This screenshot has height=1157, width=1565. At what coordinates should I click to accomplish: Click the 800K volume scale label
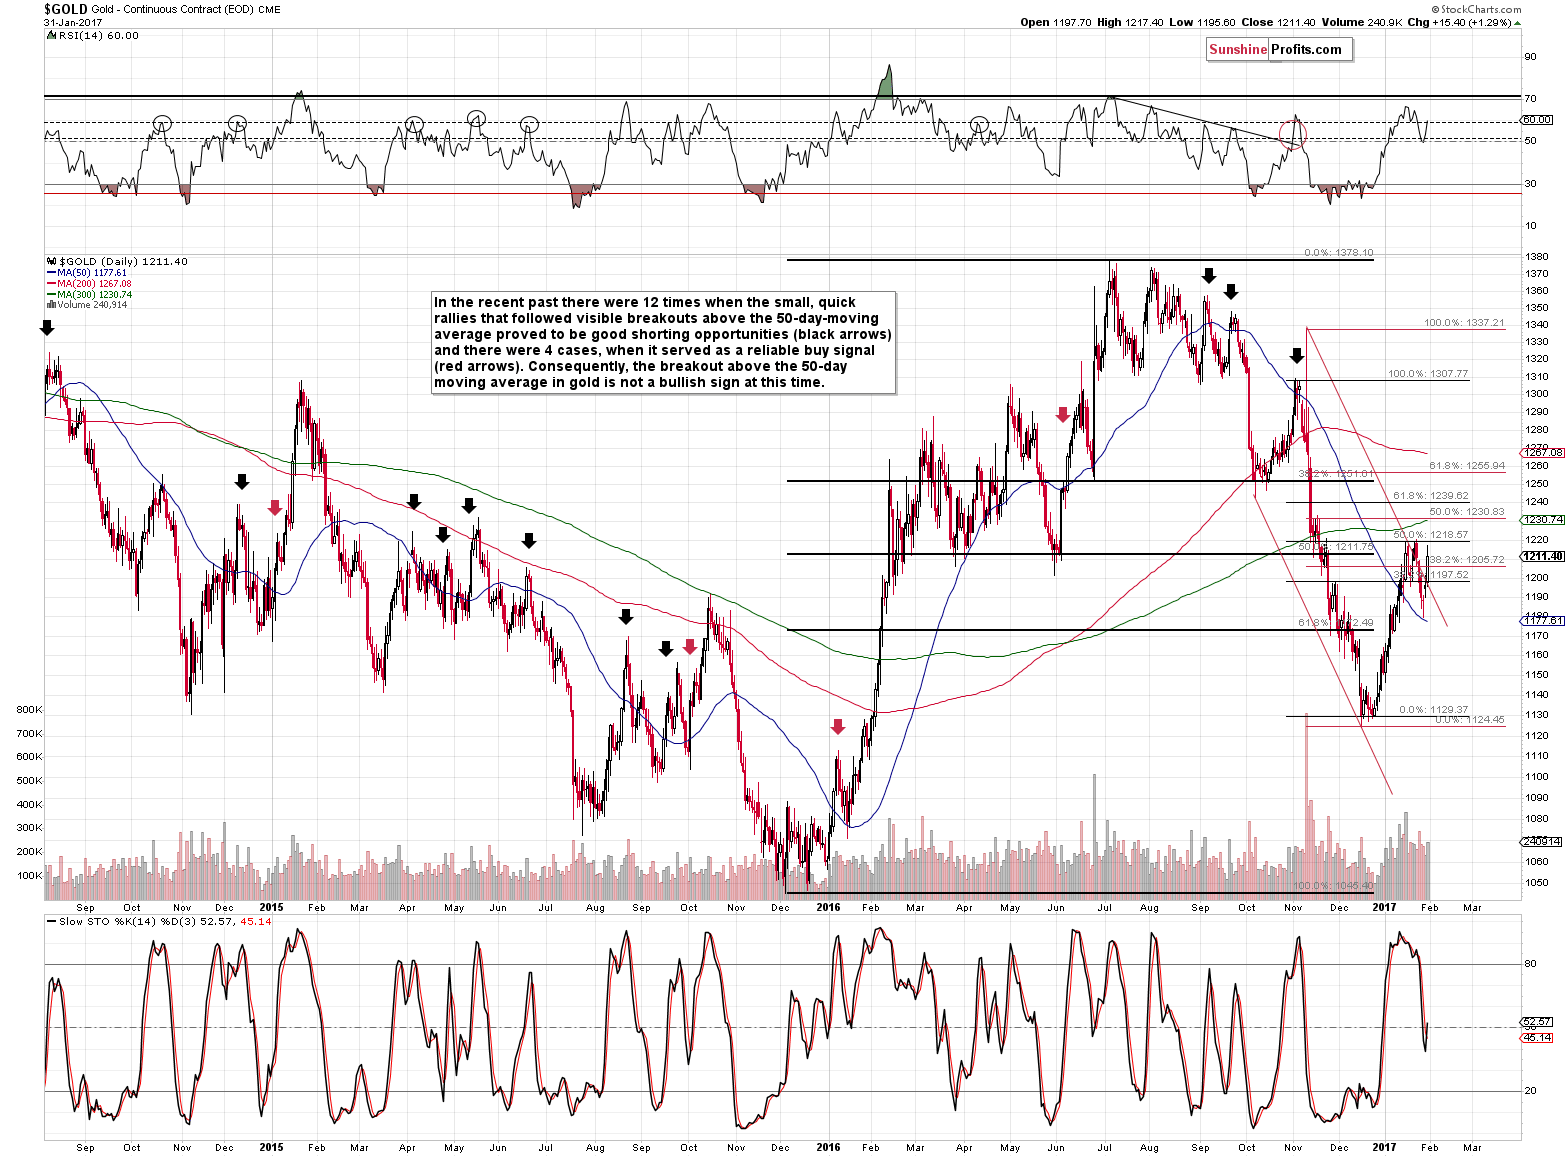point(30,710)
